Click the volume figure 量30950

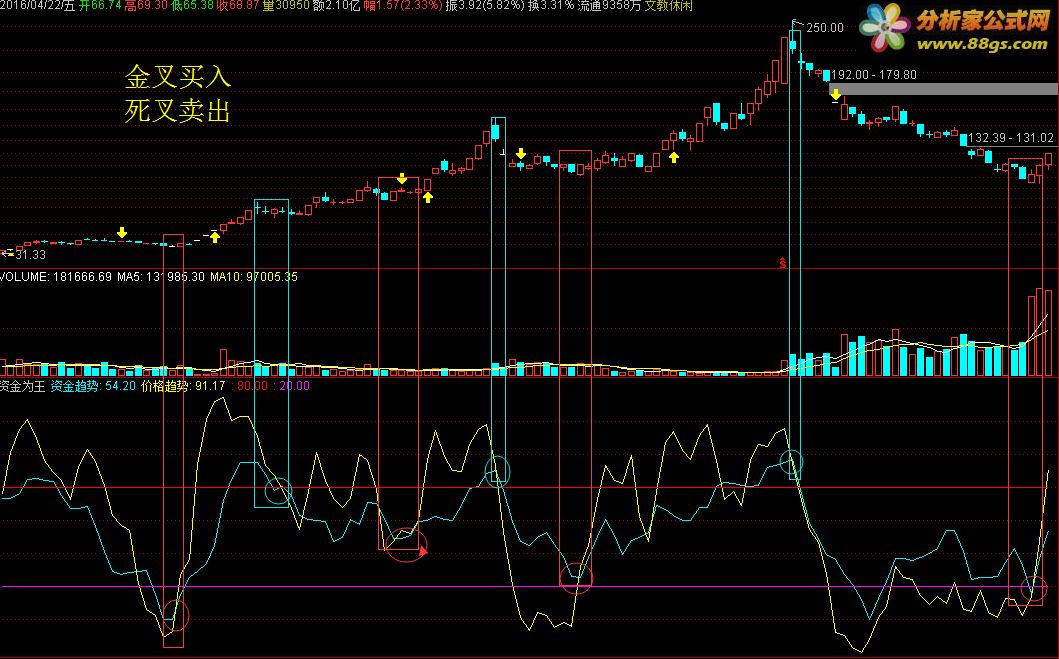[286, 5]
